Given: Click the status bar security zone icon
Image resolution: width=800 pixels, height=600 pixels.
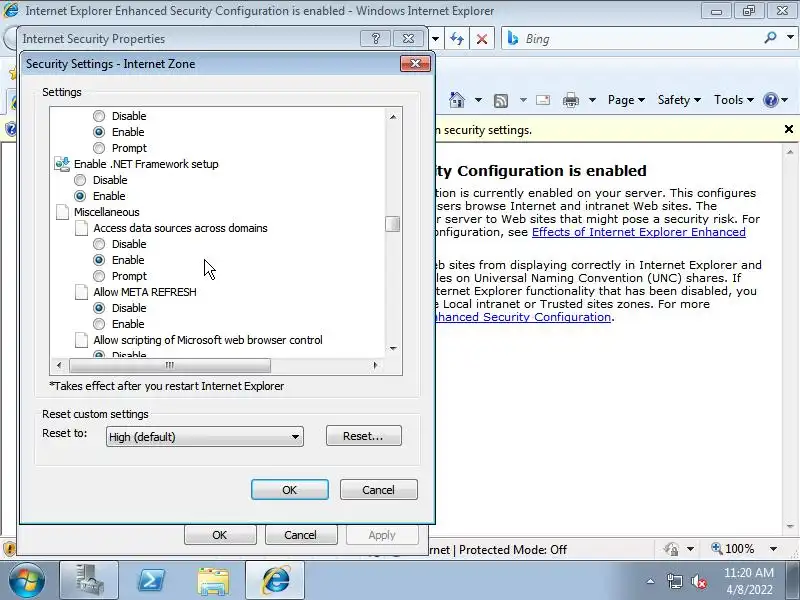Looking at the screenshot, I should (671, 549).
